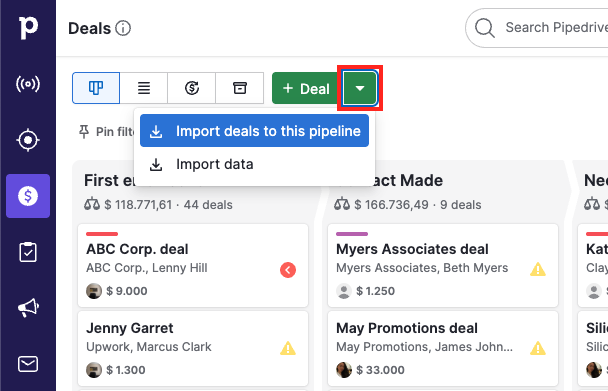This screenshot has width=608, height=391.
Task: Open the Activities clipboard icon in sidebar
Action: (28, 252)
